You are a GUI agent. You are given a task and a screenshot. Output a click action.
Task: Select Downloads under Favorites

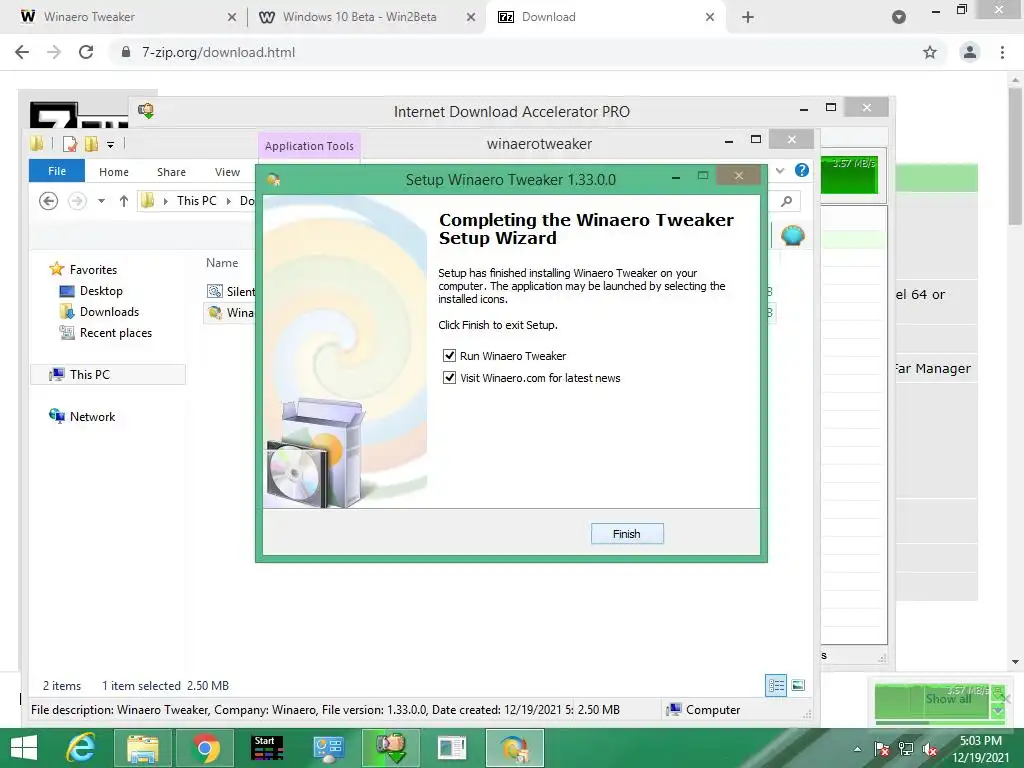[109, 312]
